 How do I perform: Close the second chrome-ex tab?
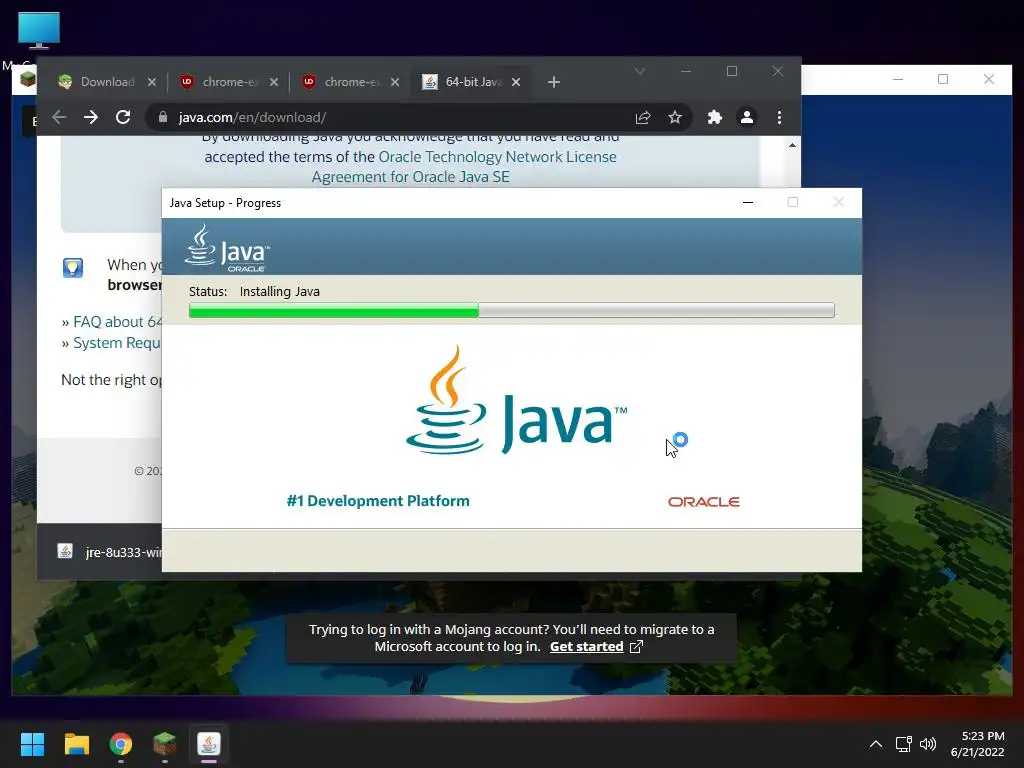[394, 82]
